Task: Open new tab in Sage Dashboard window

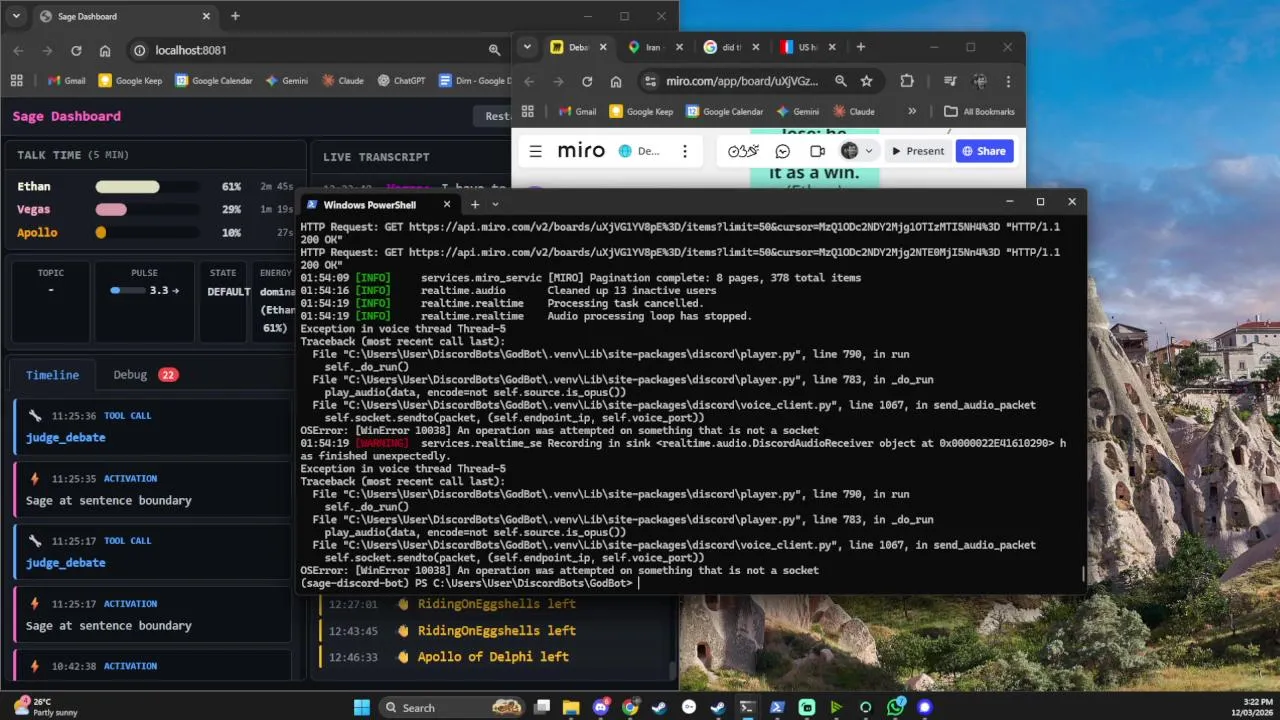Action: (x=235, y=16)
